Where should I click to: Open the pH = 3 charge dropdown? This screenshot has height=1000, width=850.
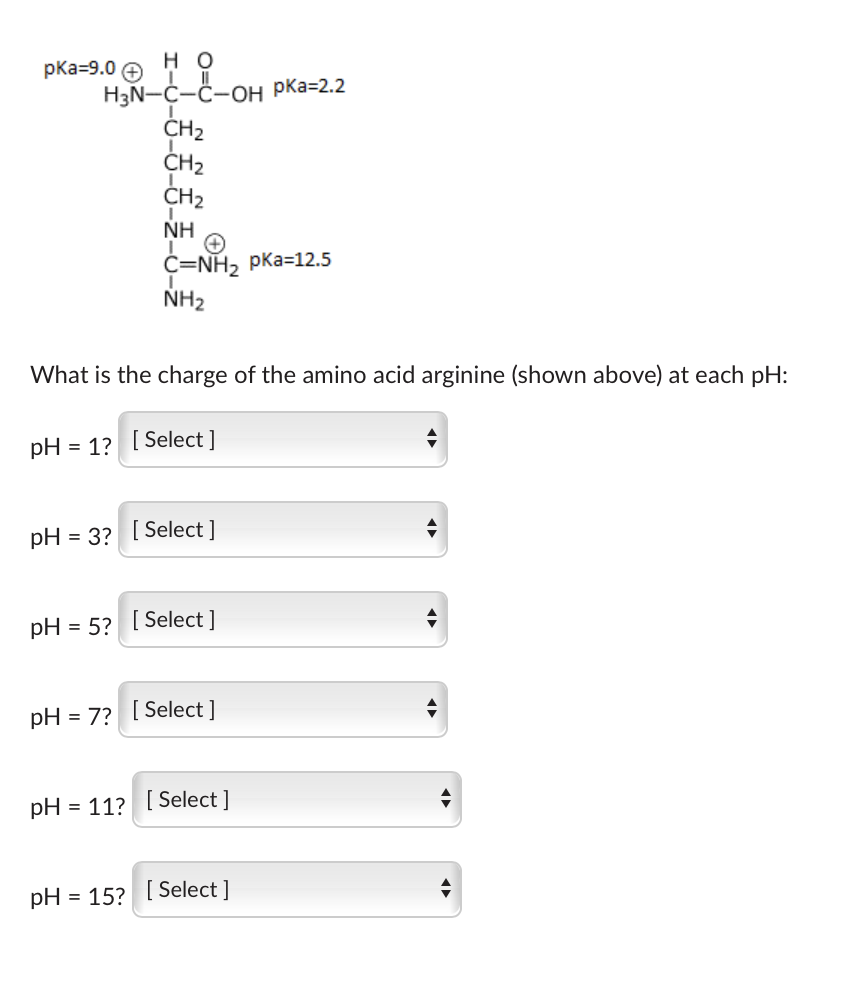tap(282, 528)
